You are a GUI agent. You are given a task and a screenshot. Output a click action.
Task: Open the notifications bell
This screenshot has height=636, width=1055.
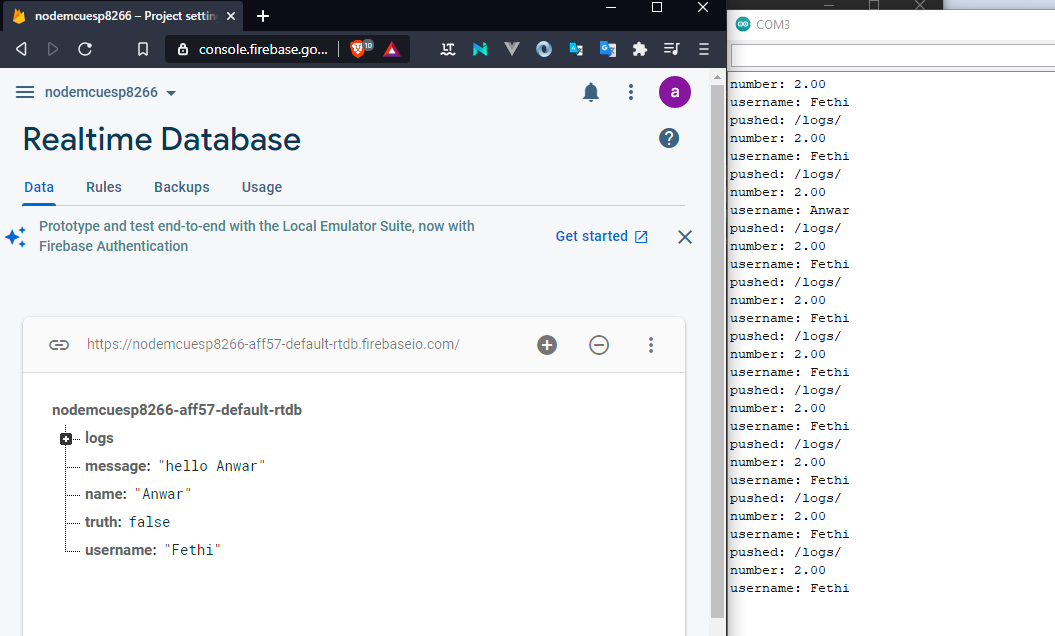(x=591, y=92)
